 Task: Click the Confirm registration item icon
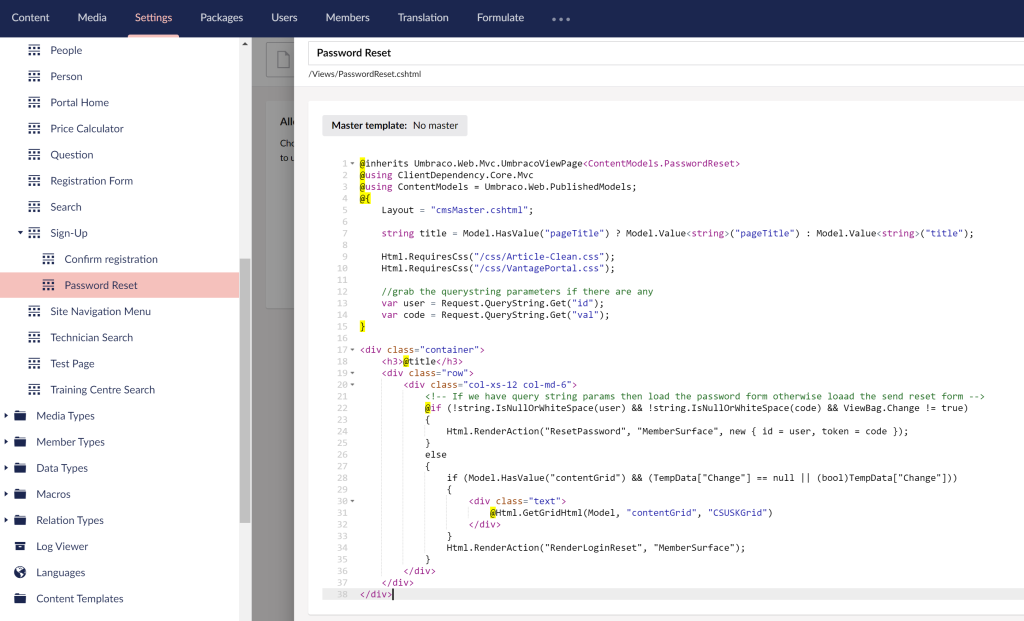click(x=48, y=259)
